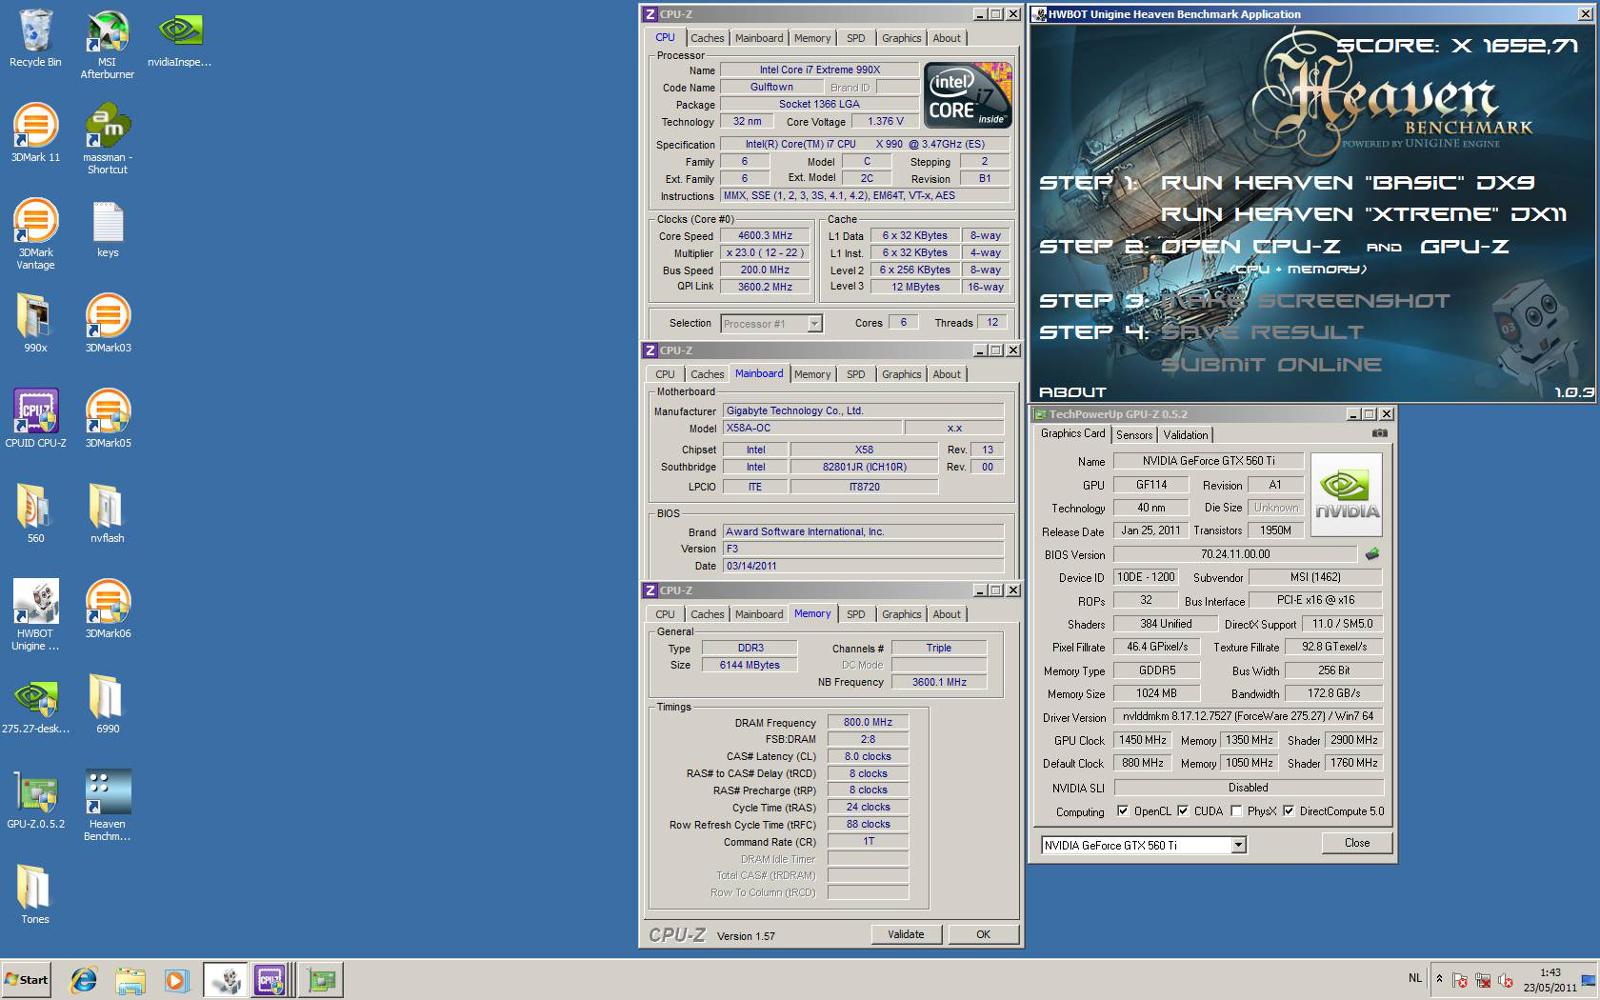Screen dimensions: 1600x1000
Task: Open the nvflash folder
Action: [x=107, y=513]
